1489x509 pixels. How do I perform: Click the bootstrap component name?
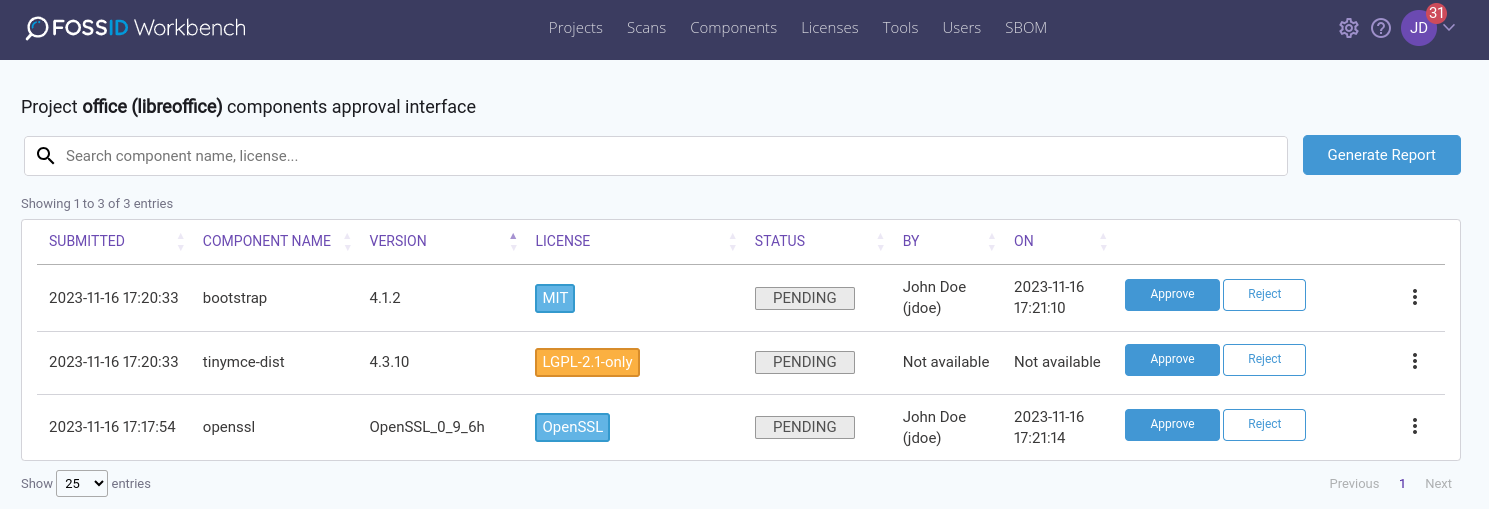(235, 298)
